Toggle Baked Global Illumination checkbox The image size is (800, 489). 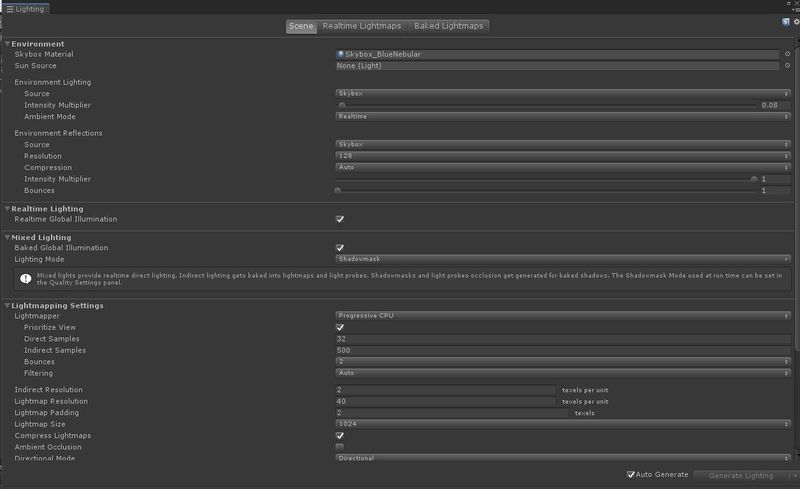(340, 248)
